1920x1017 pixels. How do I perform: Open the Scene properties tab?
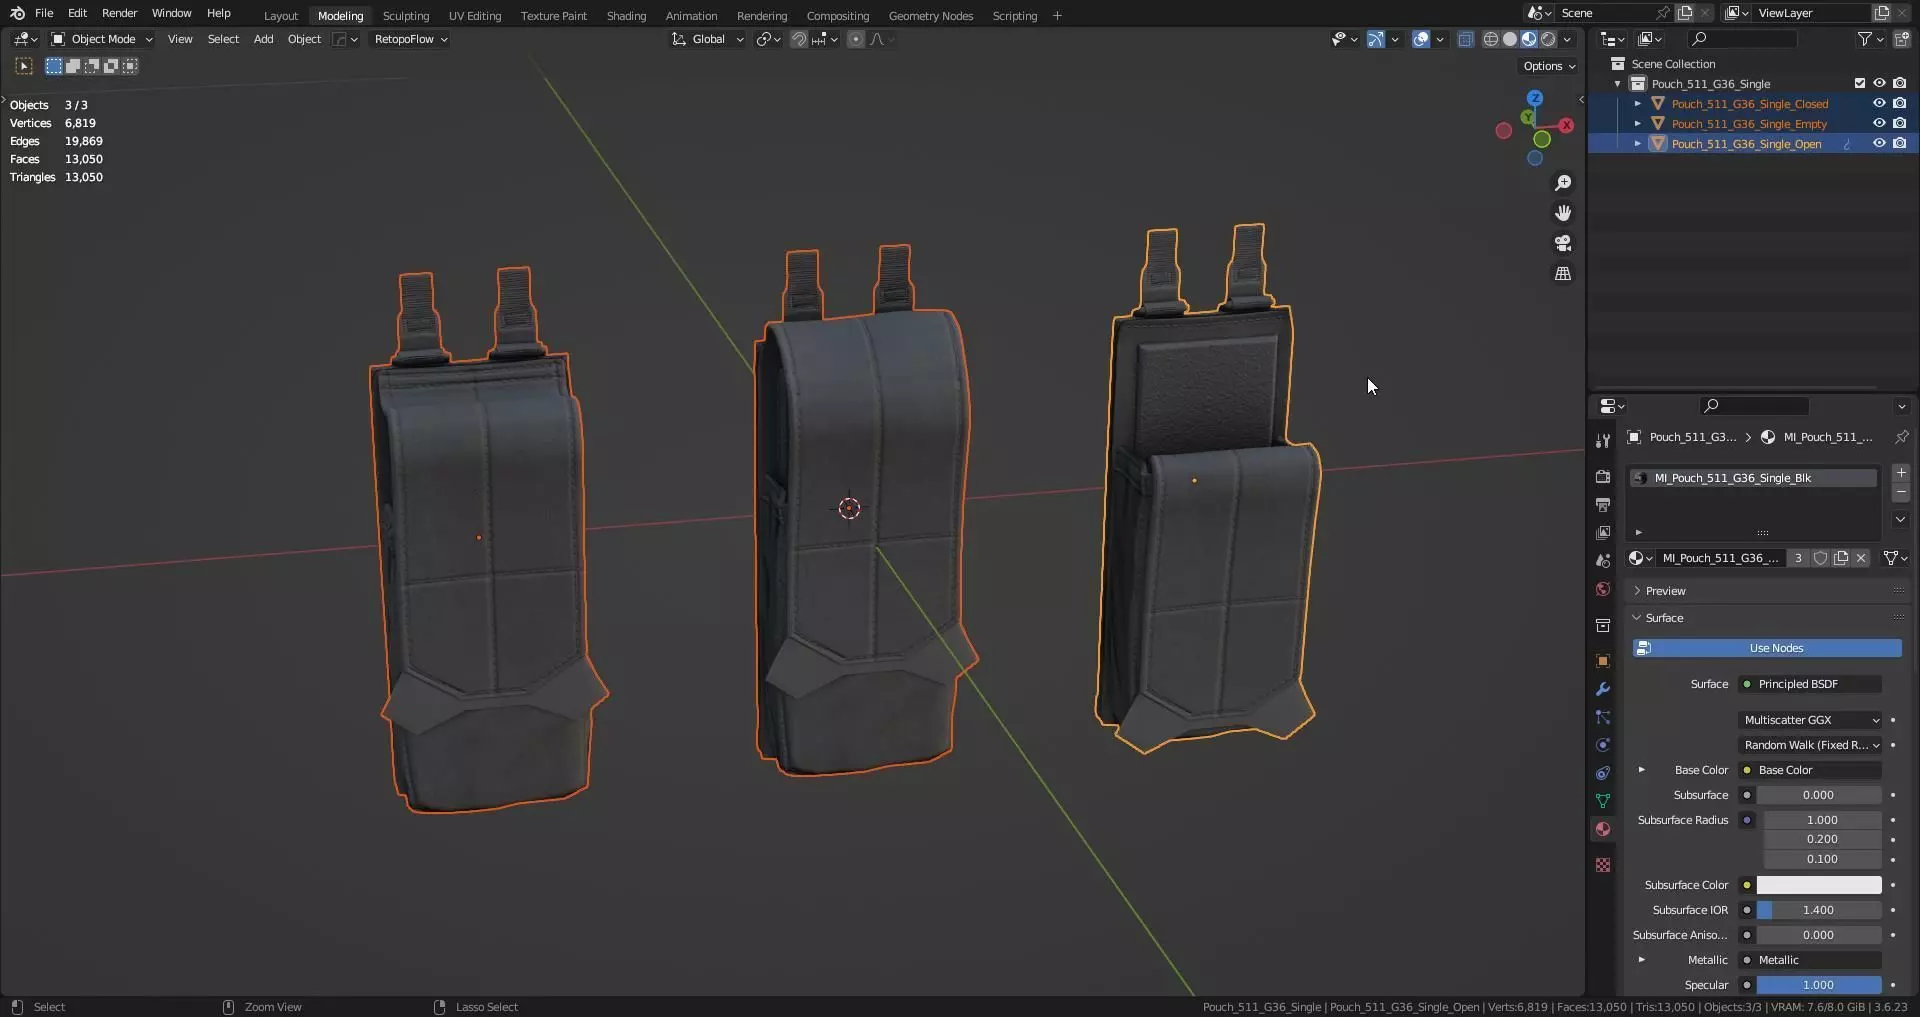click(x=1603, y=561)
